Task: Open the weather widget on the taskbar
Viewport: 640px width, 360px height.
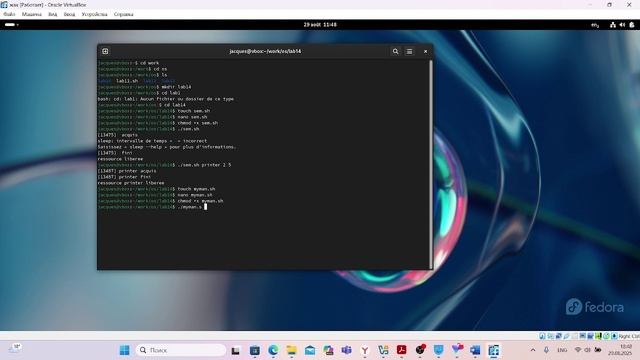Action: [15, 348]
